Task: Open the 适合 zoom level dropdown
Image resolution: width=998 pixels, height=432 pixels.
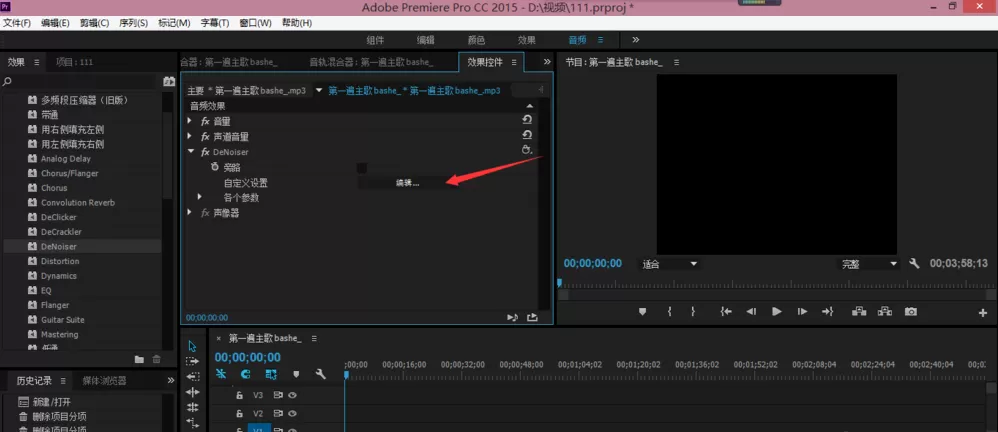Action: [x=670, y=263]
